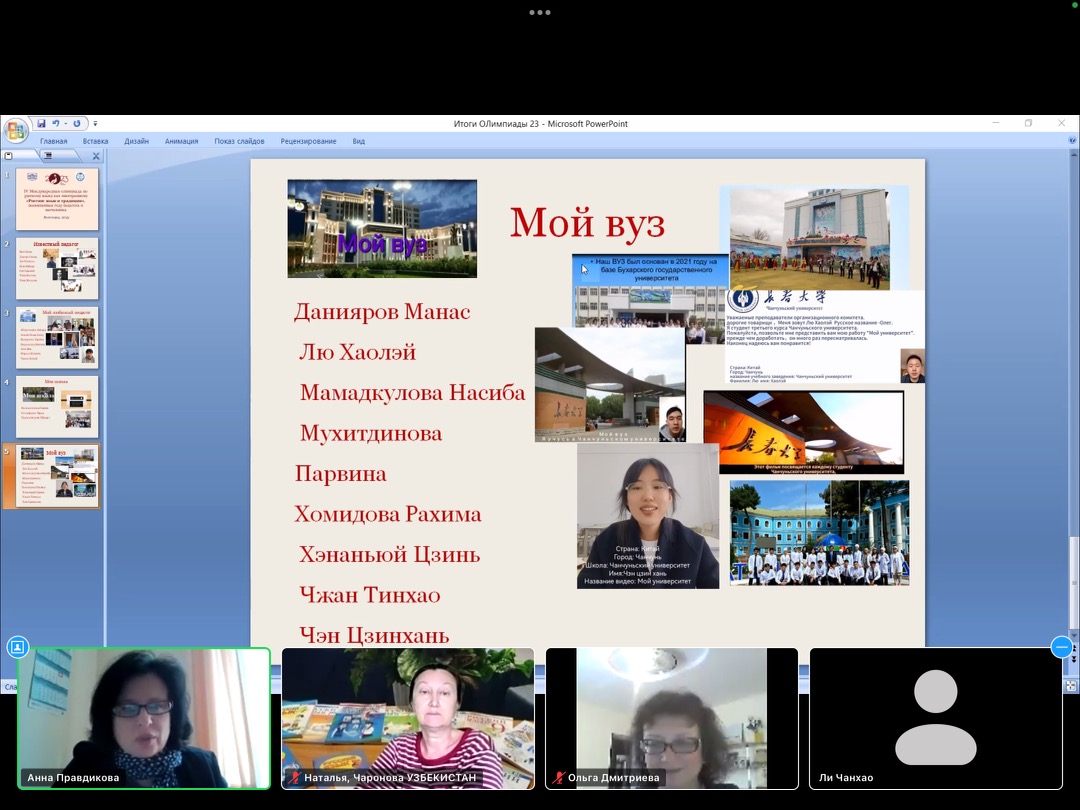Collapse video strip with blue minus button
This screenshot has height=810, width=1080.
tap(1061, 647)
